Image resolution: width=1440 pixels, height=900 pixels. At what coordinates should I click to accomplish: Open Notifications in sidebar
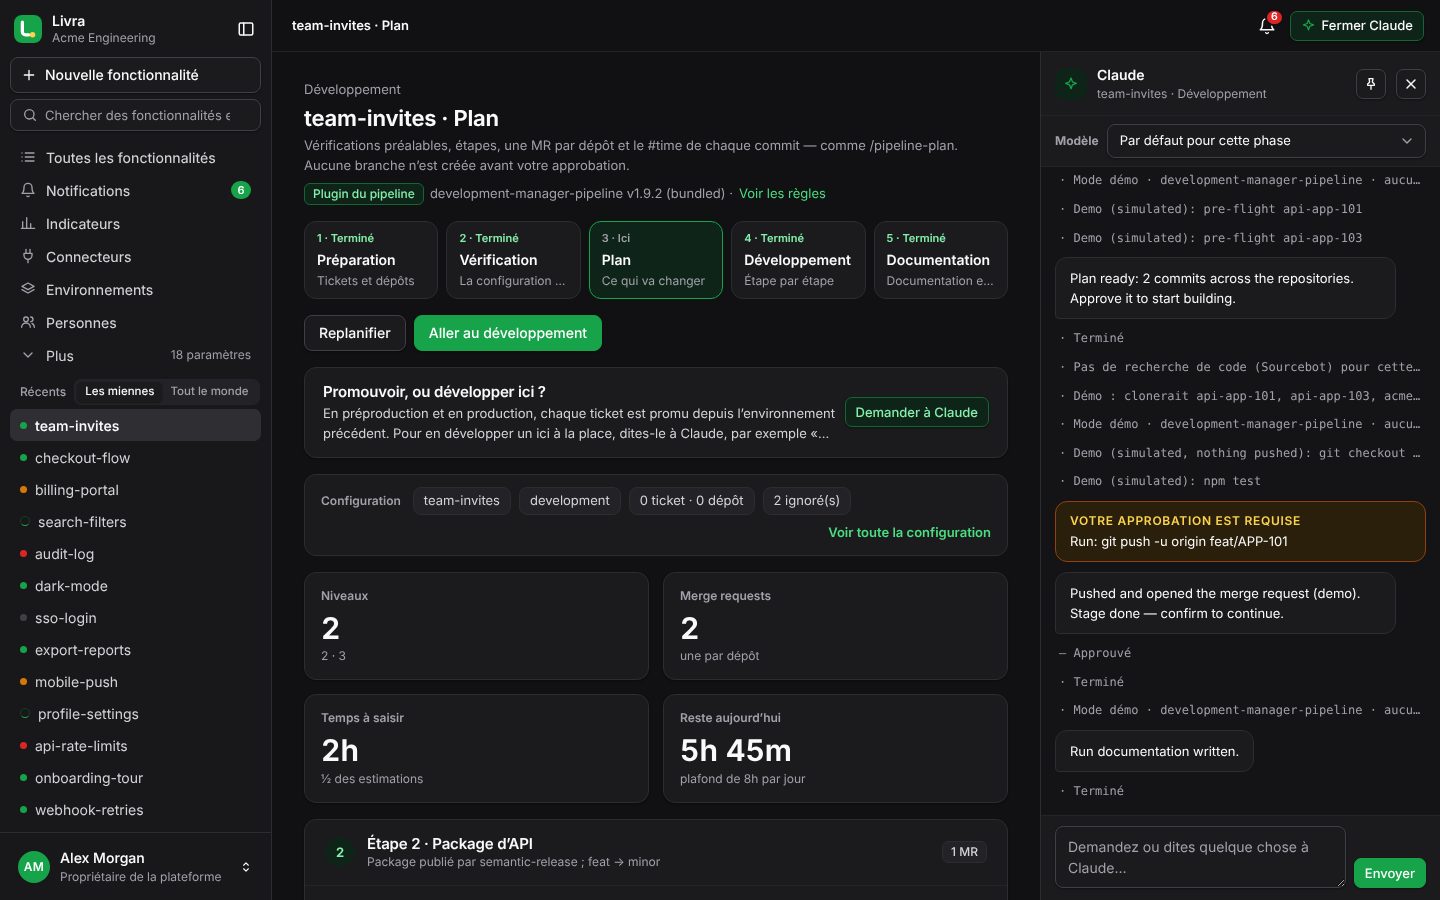click(x=136, y=191)
